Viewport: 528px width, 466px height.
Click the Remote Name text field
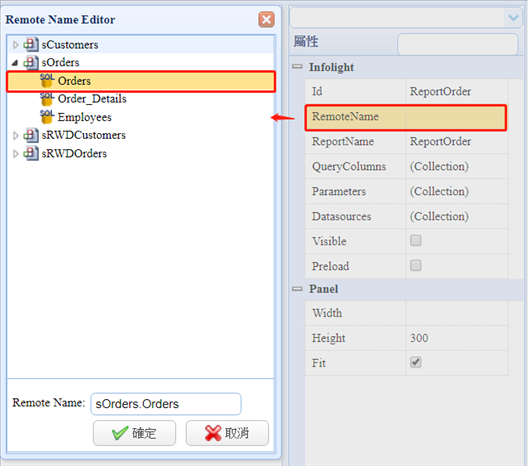[166, 404]
